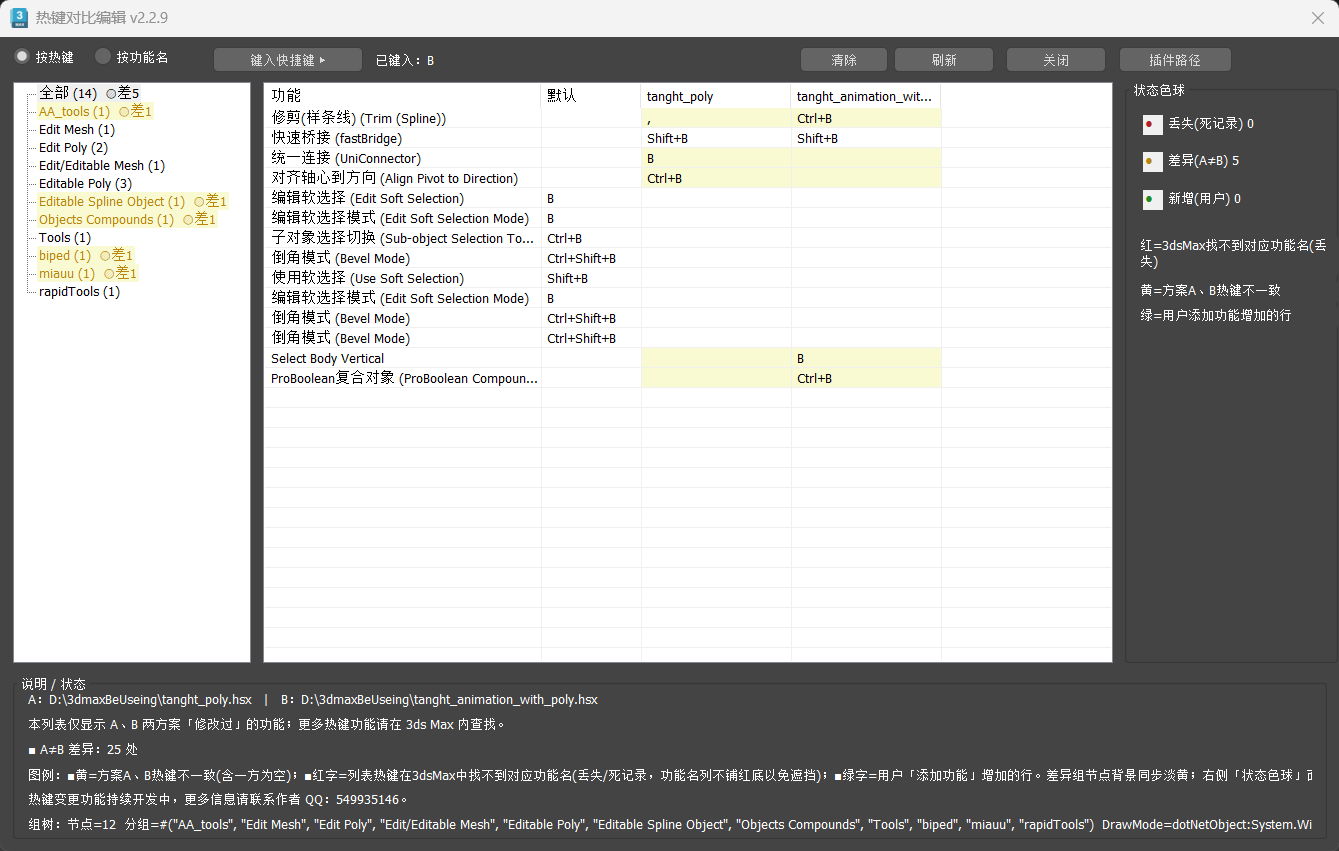The height and width of the screenshot is (851, 1339).
Task: Select 使用软选择 (Use Soft Selection) row
Action: (x=603, y=278)
